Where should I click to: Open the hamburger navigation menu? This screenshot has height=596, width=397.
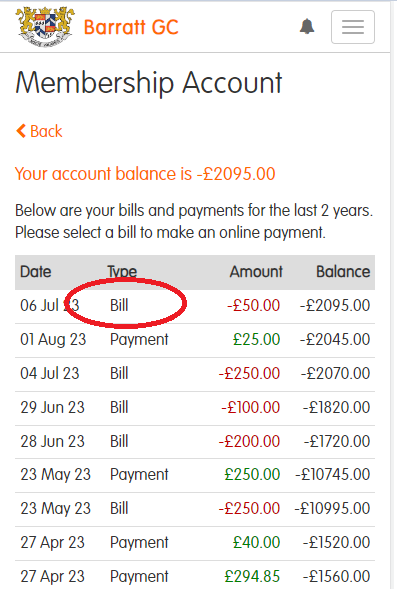tap(353, 27)
